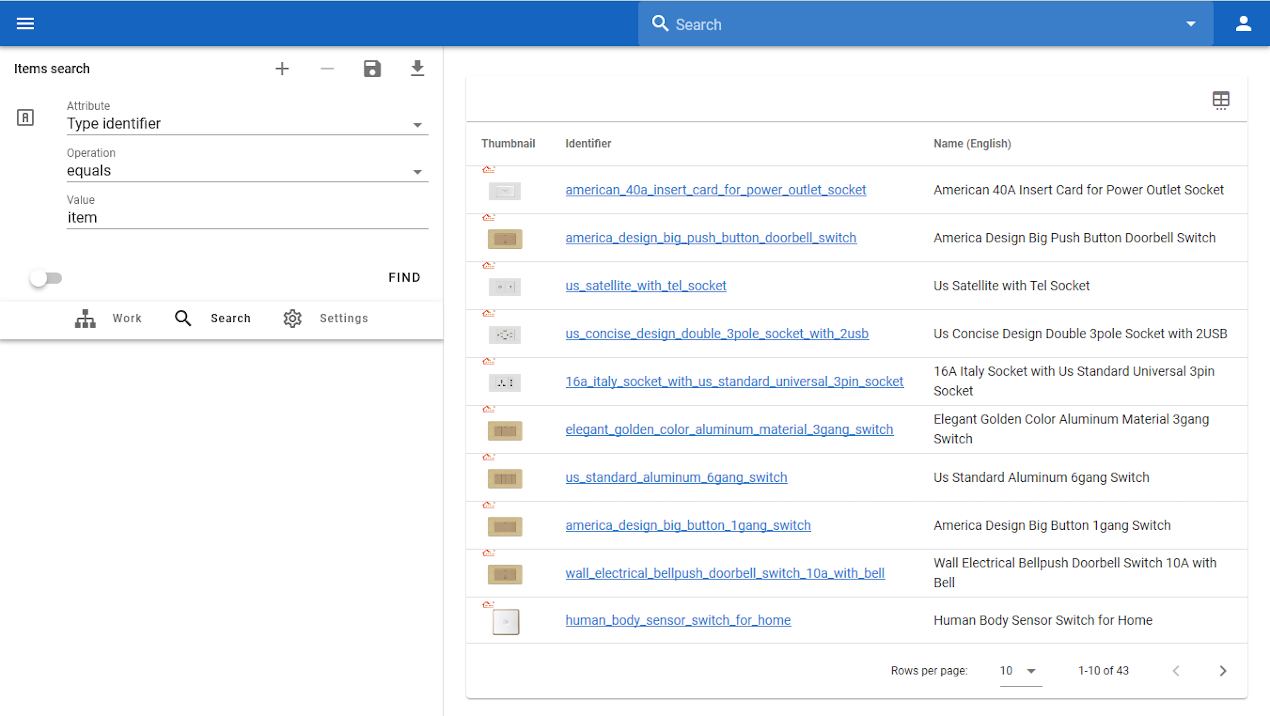
Task: Open the Operation dropdown equals
Action: [247, 171]
